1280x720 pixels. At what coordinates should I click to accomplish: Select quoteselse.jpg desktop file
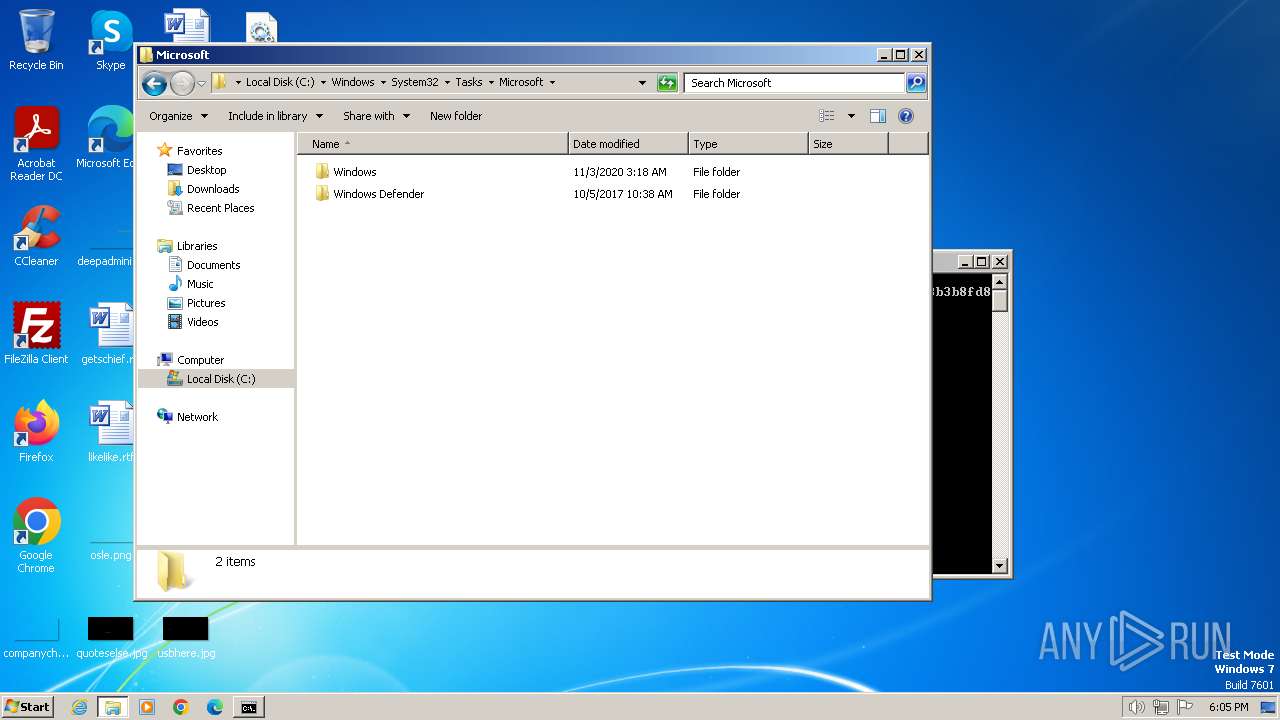(x=110, y=638)
